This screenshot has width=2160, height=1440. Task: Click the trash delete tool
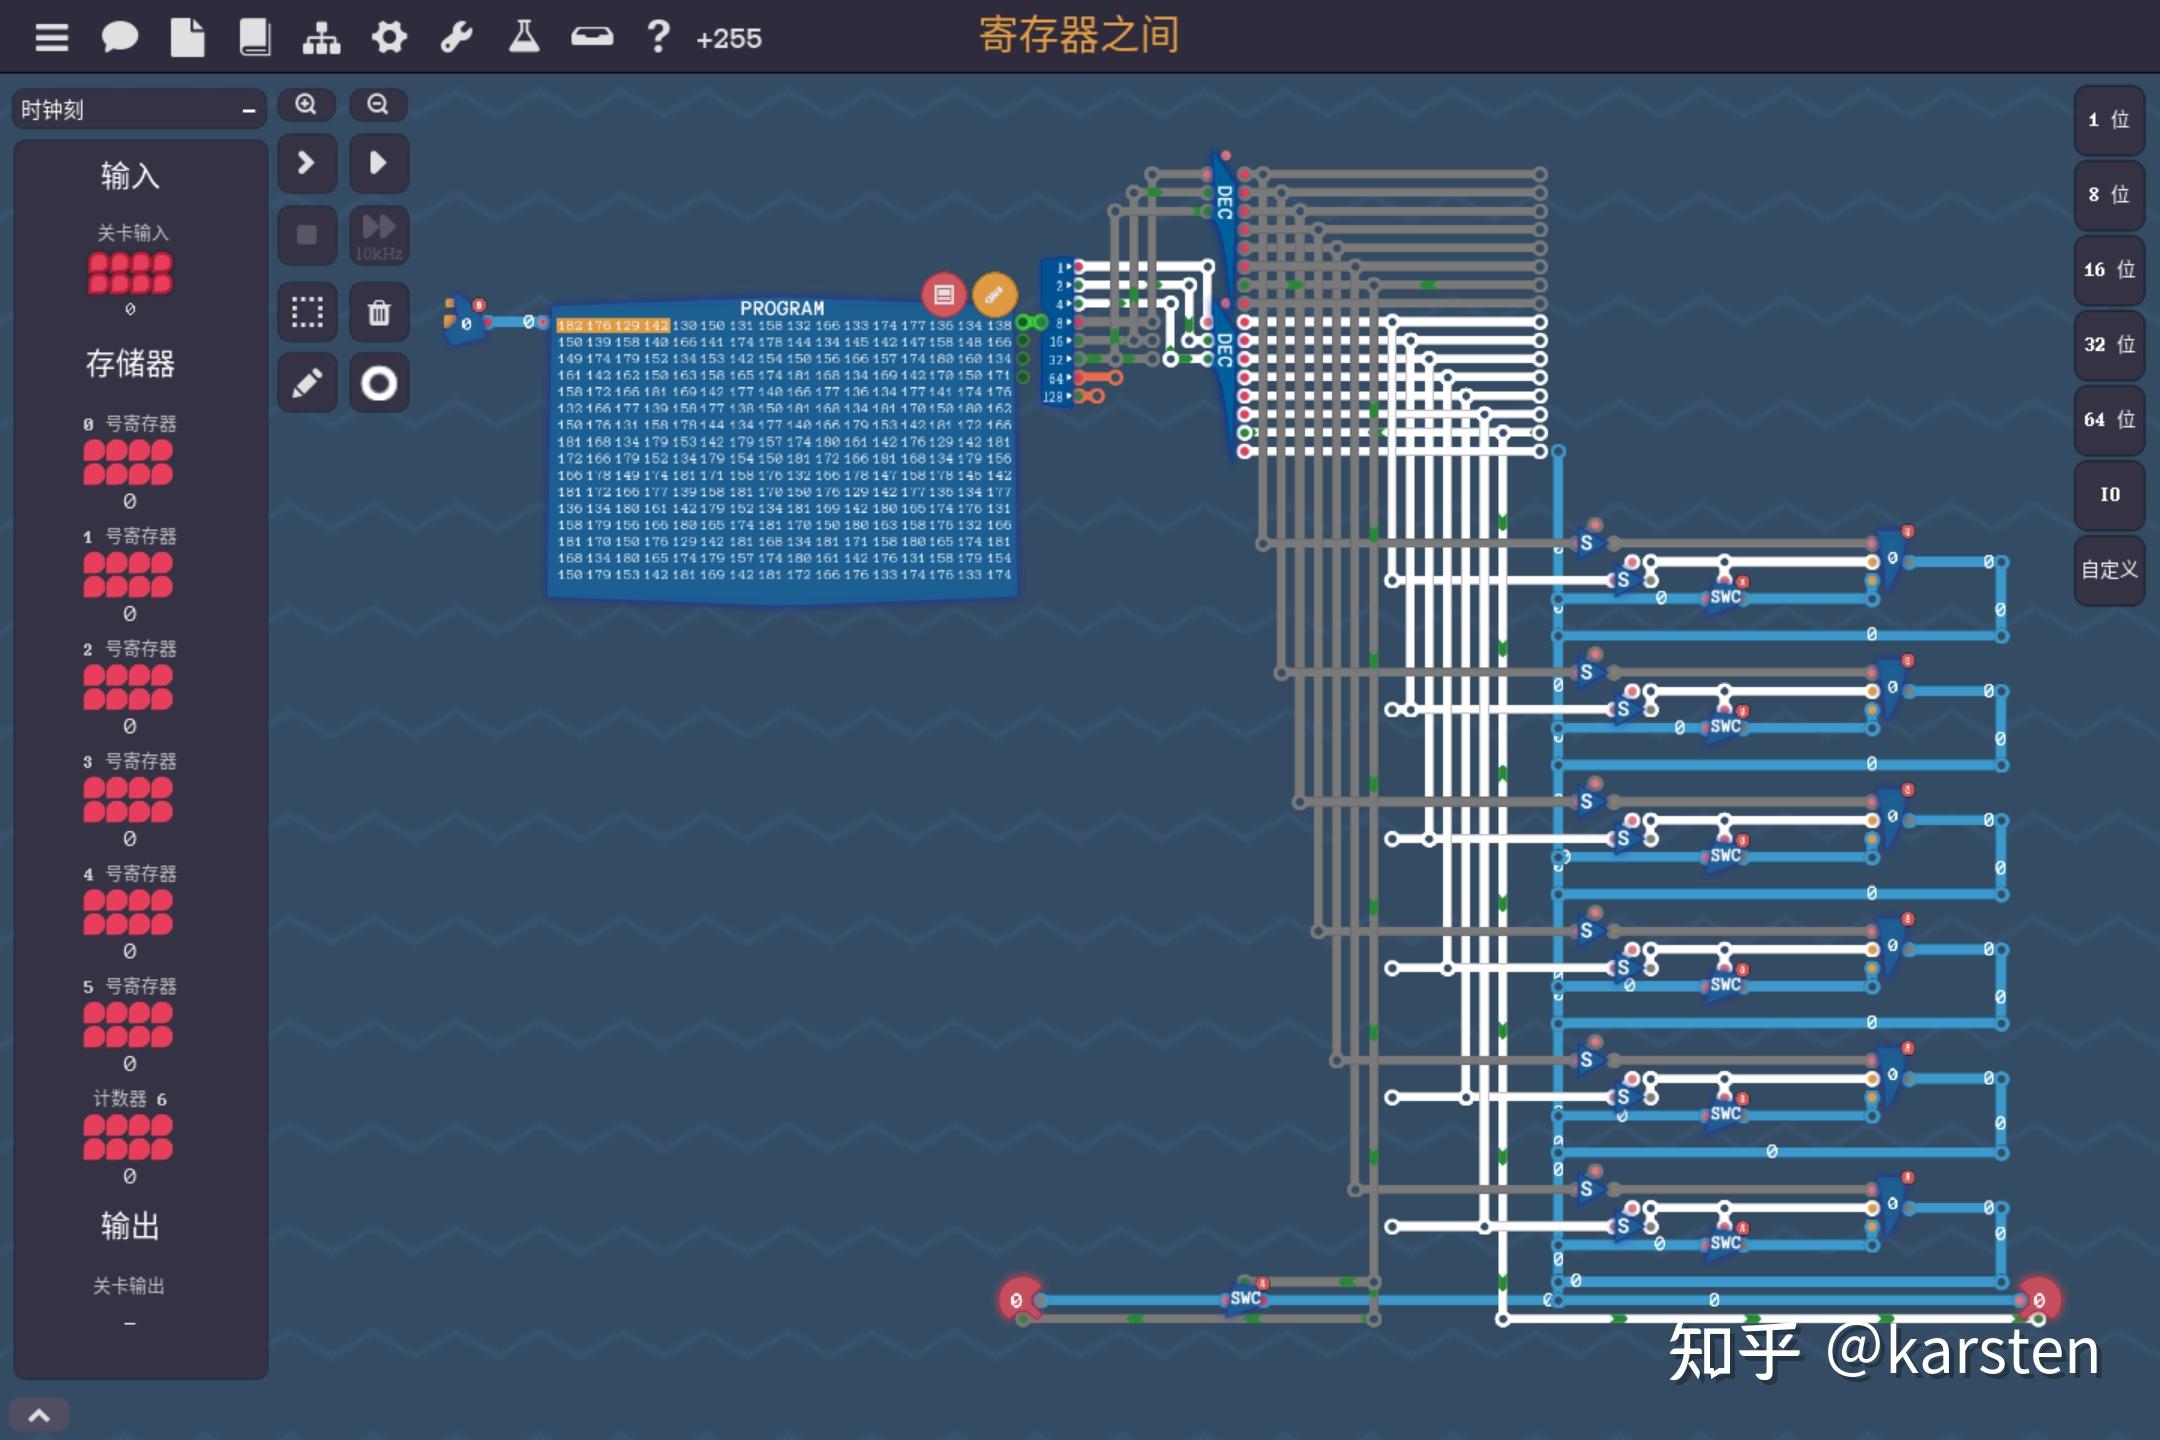click(379, 313)
